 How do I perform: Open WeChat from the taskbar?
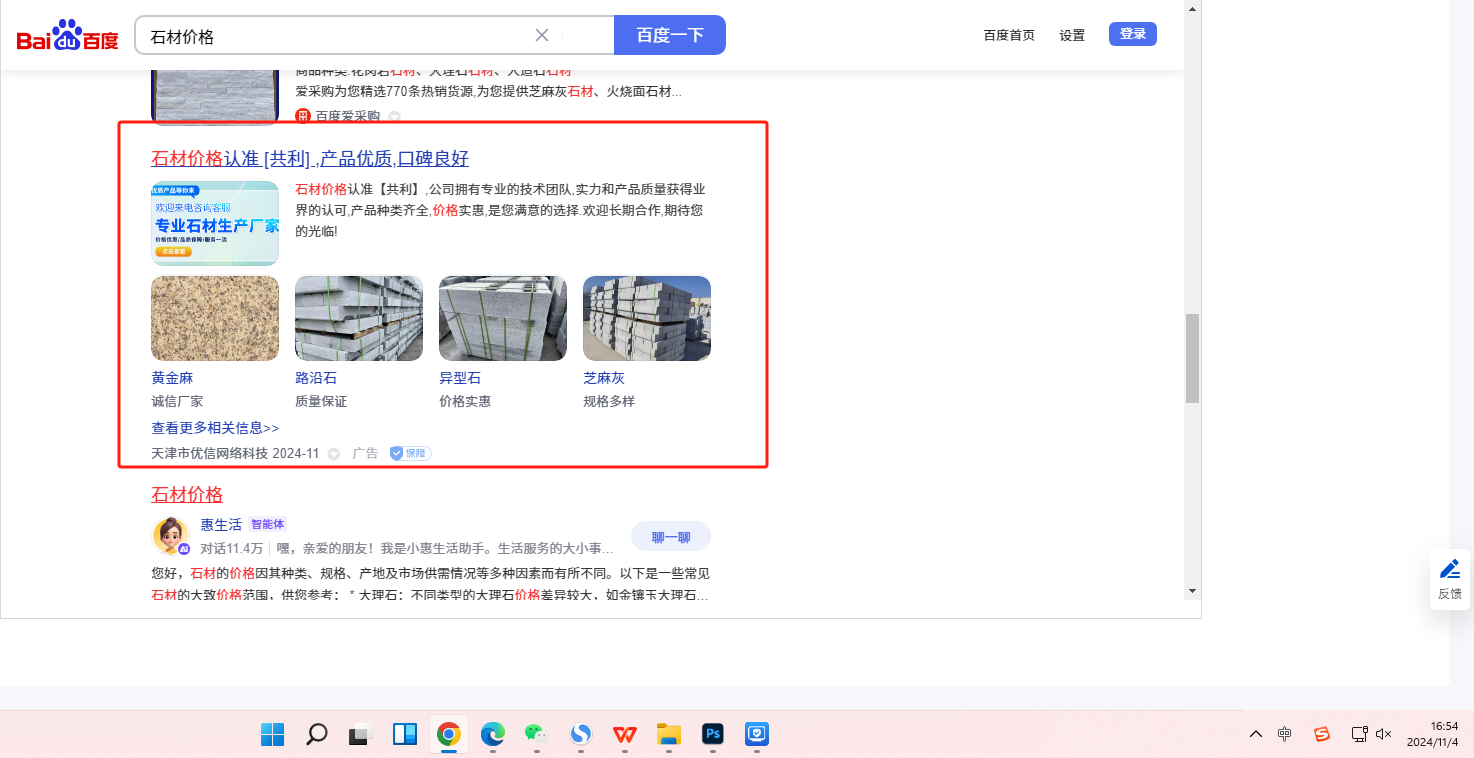[536, 735]
